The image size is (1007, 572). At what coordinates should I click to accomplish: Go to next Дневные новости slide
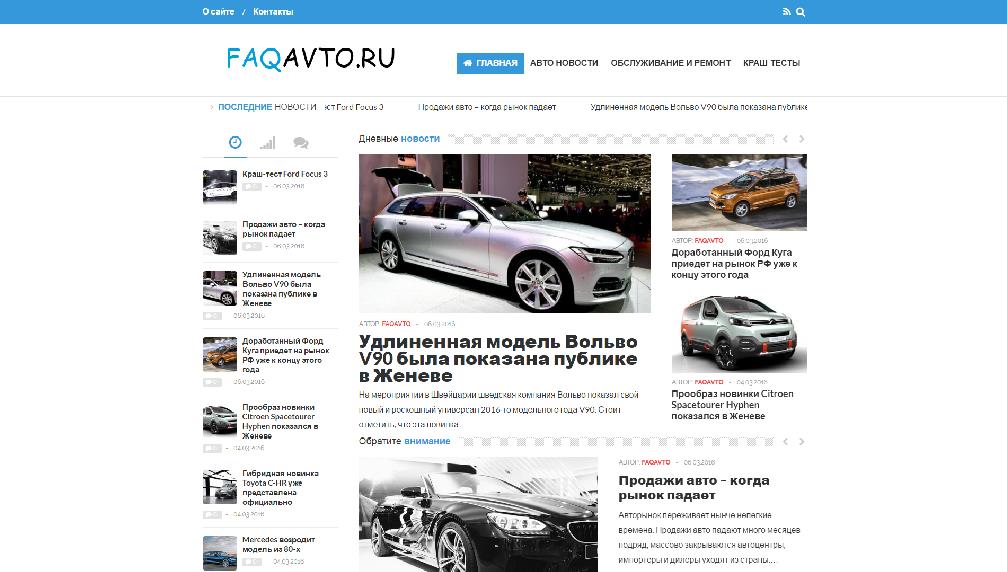(801, 139)
